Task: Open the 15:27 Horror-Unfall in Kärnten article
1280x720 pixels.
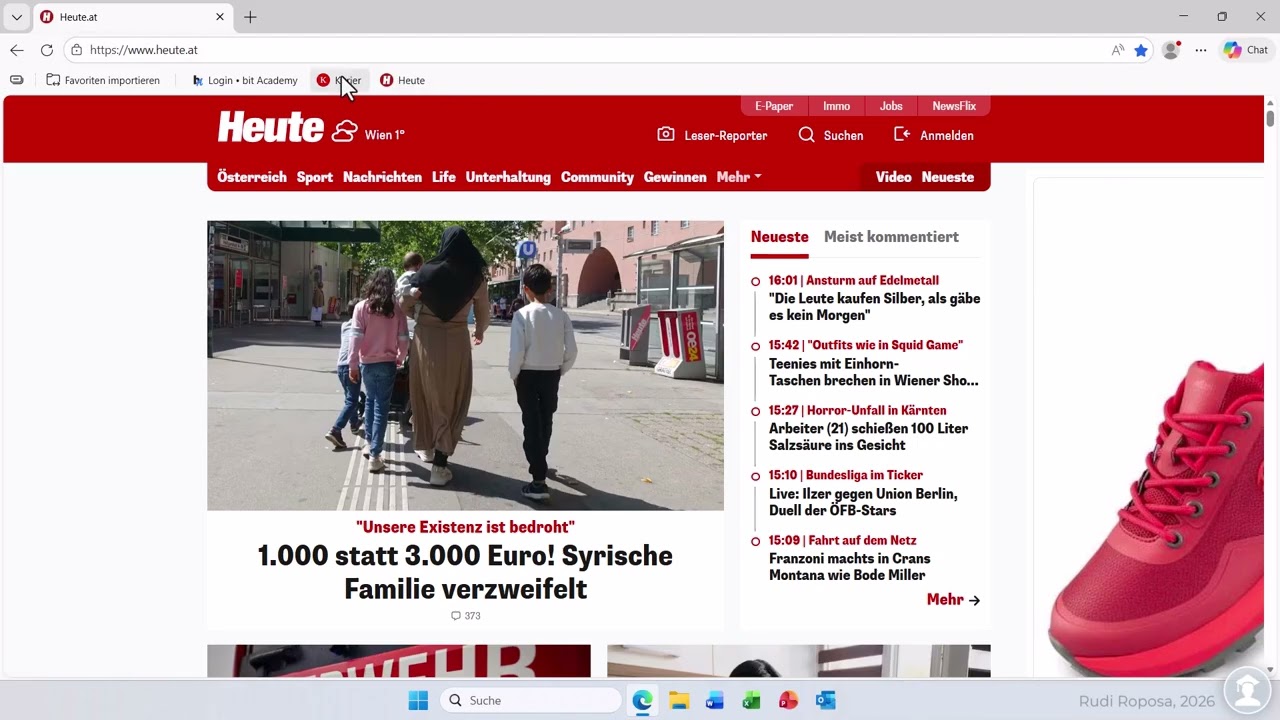Action: point(866,428)
